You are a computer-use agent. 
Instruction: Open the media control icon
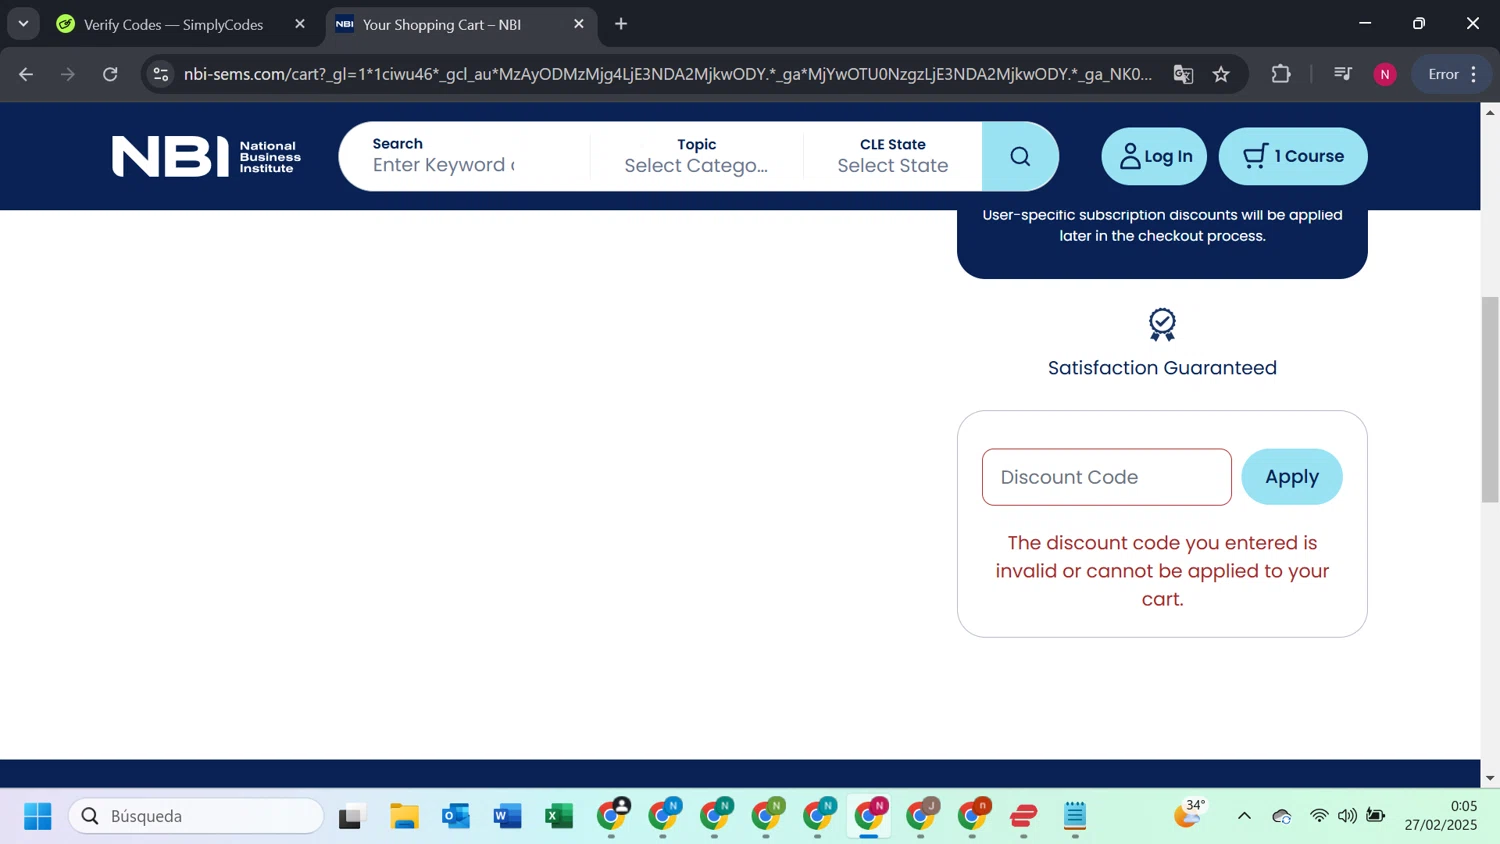pyautogui.click(x=1343, y=74)
